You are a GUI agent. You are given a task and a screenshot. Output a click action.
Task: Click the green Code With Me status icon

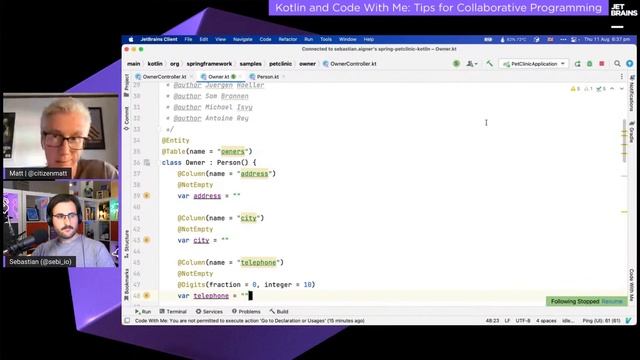(456, 64)
